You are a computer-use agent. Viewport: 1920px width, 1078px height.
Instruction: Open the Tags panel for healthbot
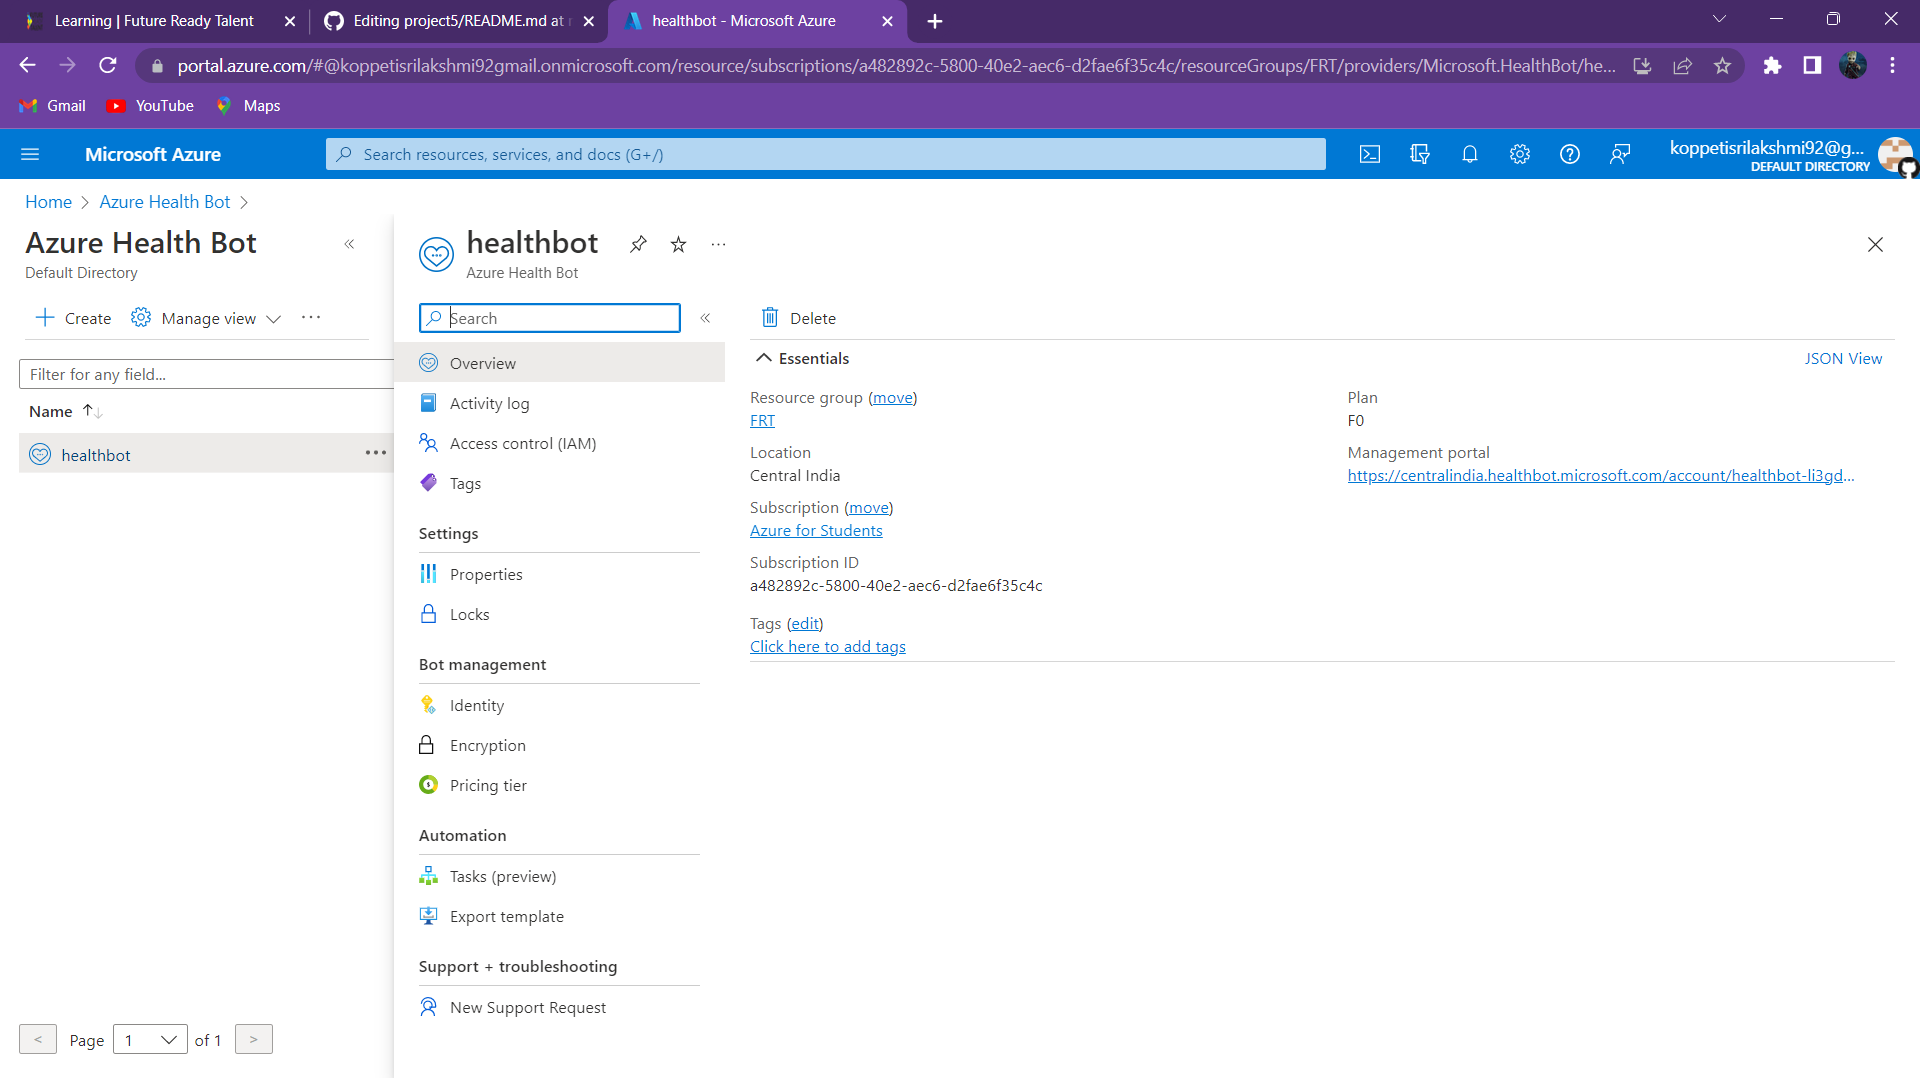464,483
